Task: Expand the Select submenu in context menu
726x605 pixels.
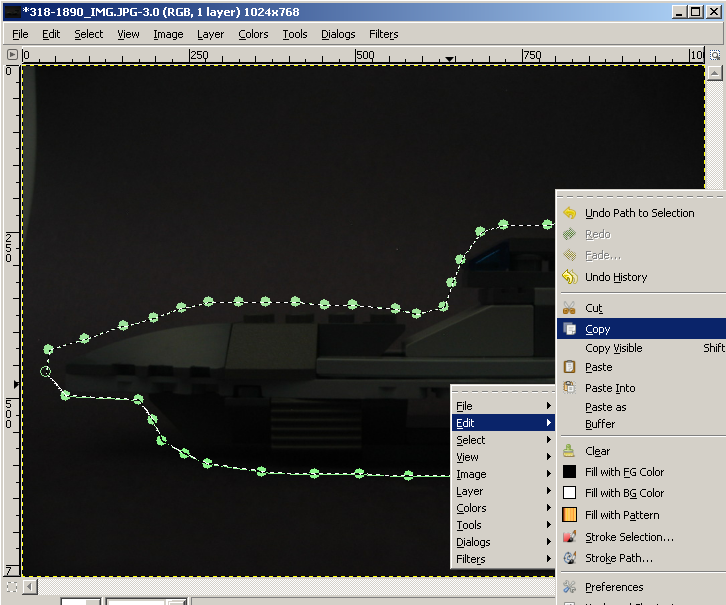Action: [x=502, y=440]
